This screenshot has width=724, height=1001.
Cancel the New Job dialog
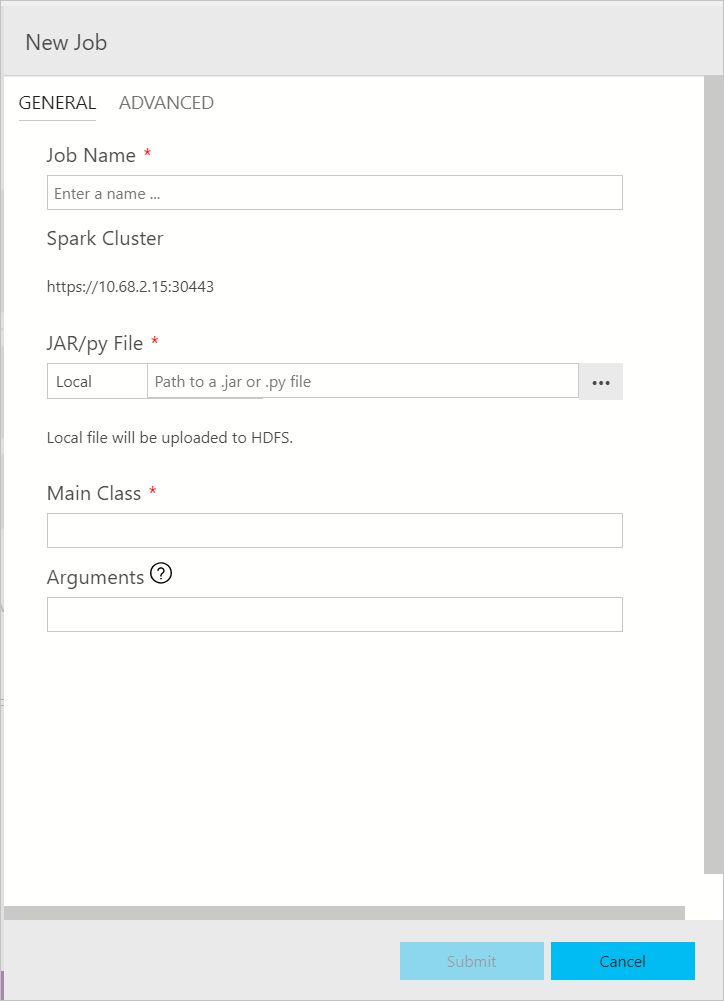point(622,961)
